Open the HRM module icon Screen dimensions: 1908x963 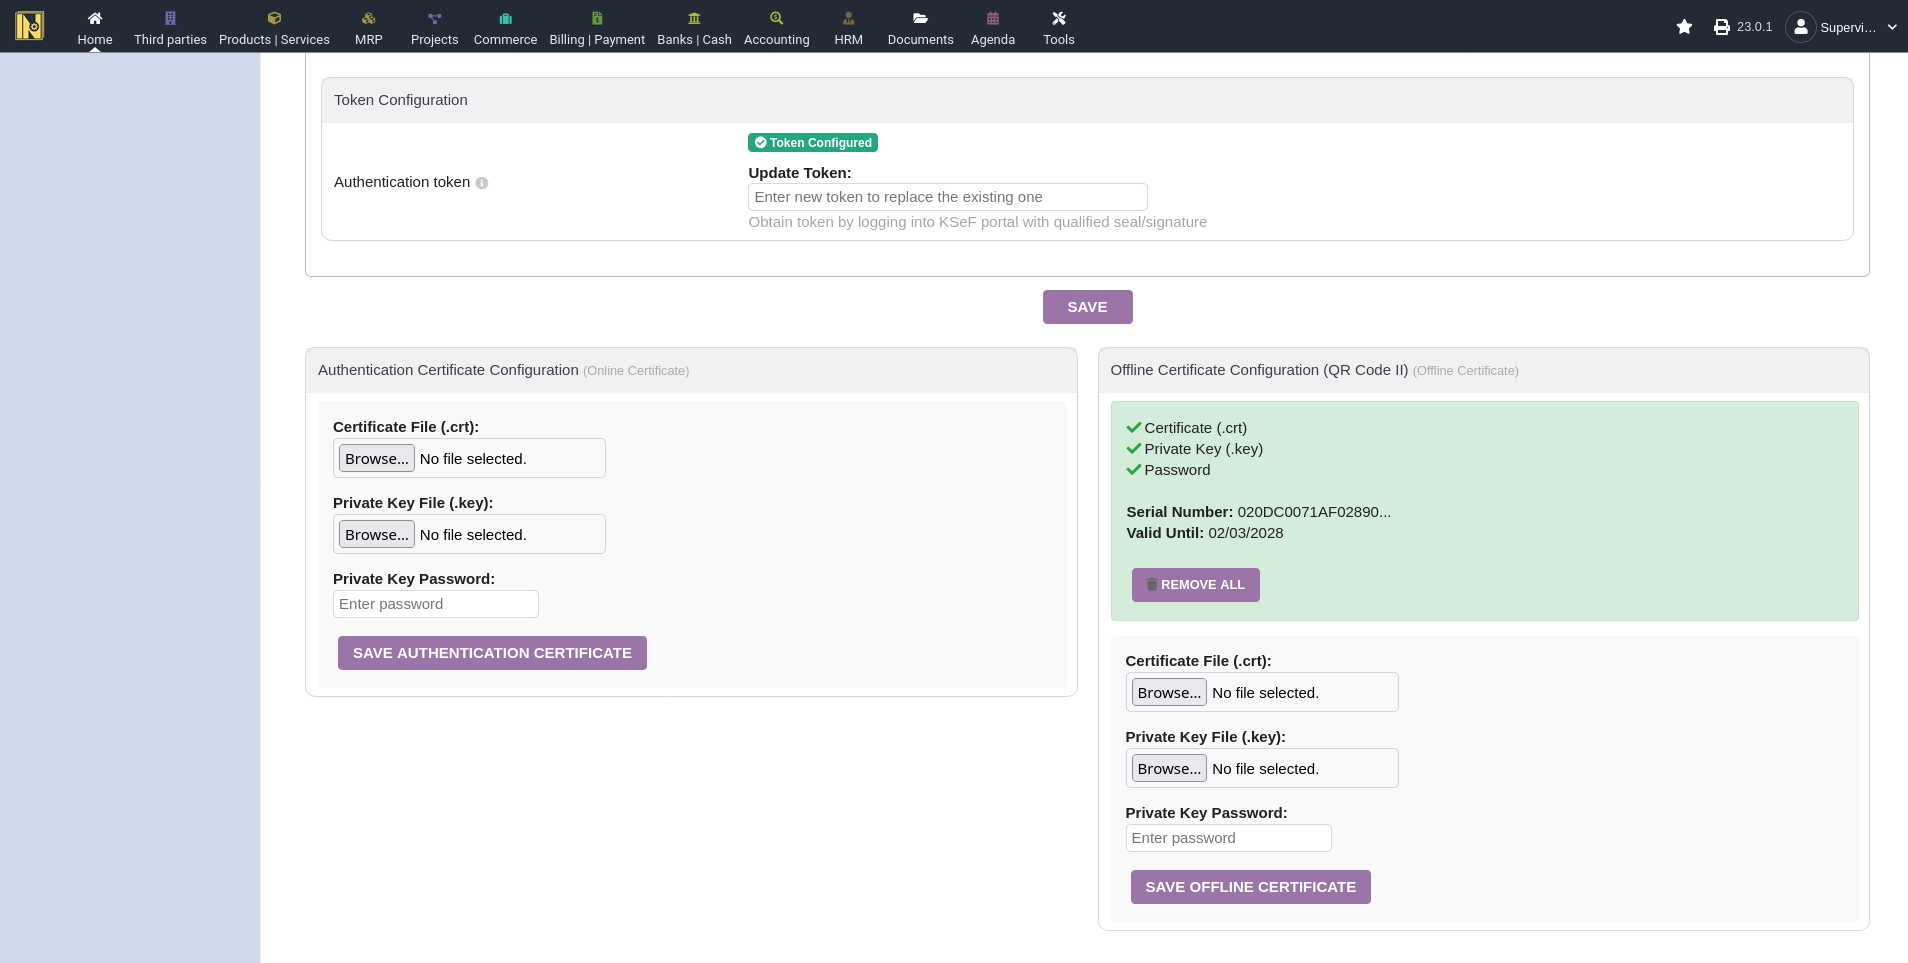point(848,19)
